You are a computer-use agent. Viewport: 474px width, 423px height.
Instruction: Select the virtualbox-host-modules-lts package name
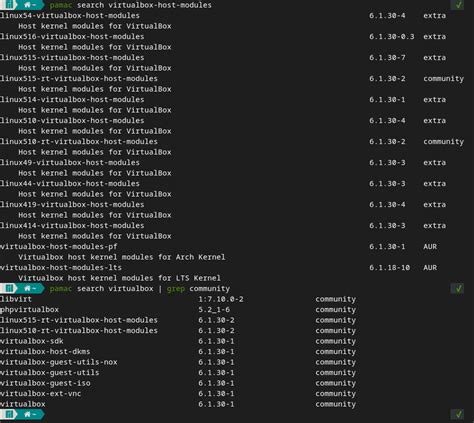pos(61,268)
